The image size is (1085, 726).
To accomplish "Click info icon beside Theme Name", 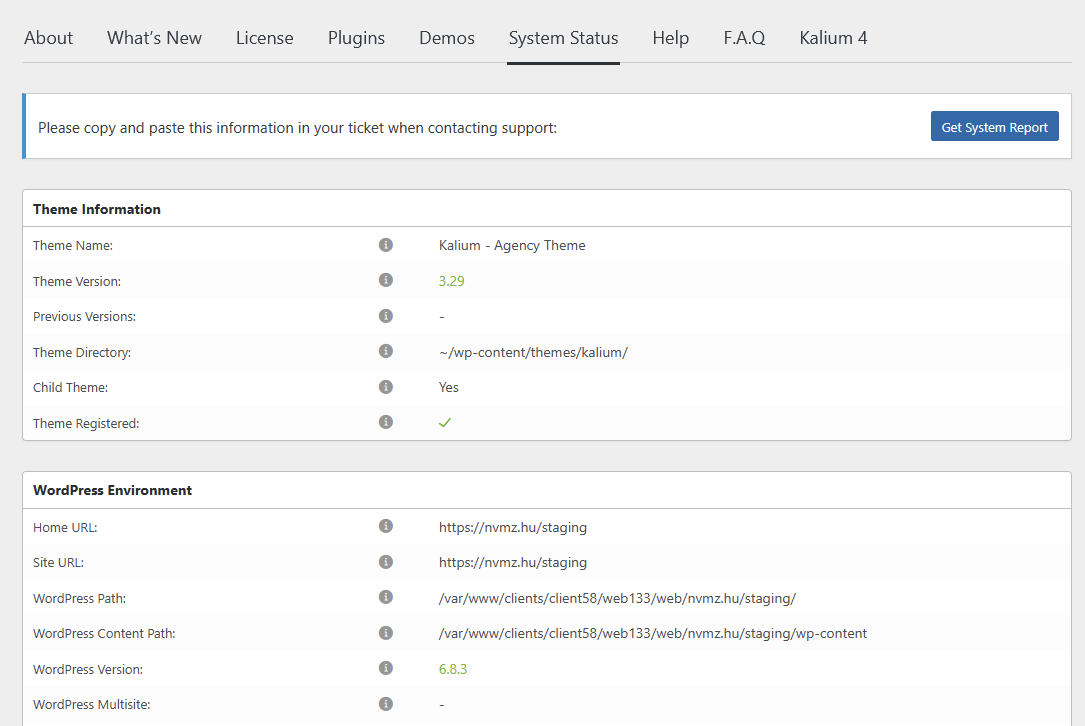I will tap(386, 245).
